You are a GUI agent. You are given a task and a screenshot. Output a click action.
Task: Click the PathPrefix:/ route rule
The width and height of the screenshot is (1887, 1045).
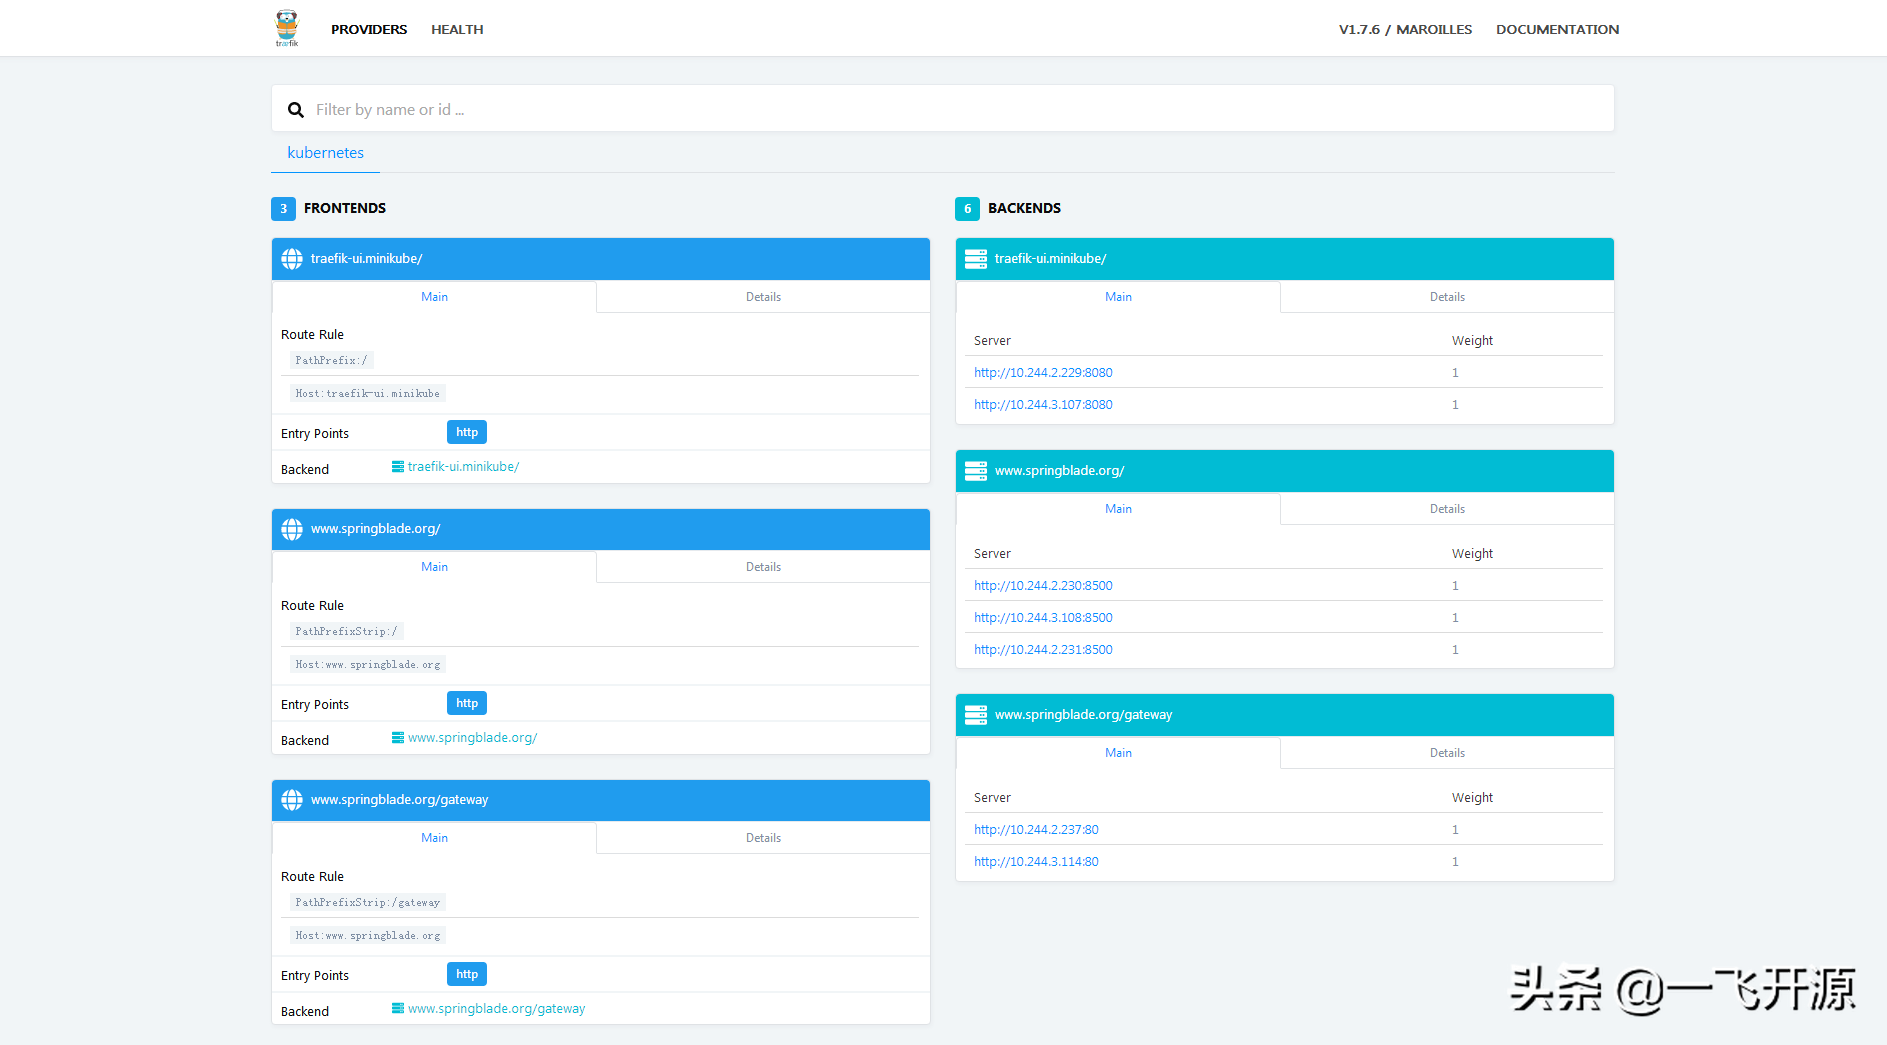coord(331,360)
